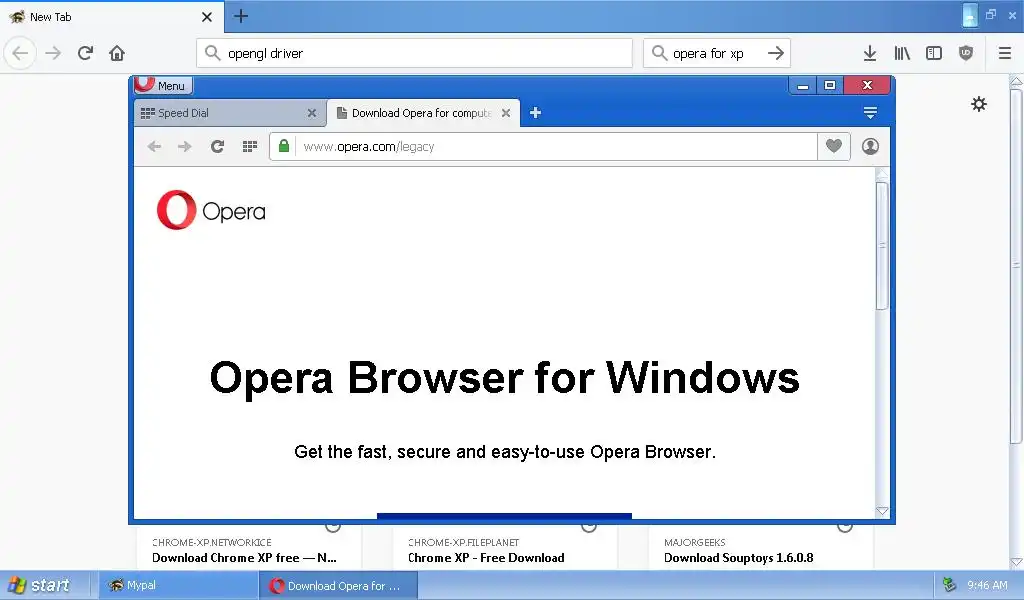The width and height of the screenshot is (1024, 600).
Task: Reload the page in Mypal
Action: 86,53
